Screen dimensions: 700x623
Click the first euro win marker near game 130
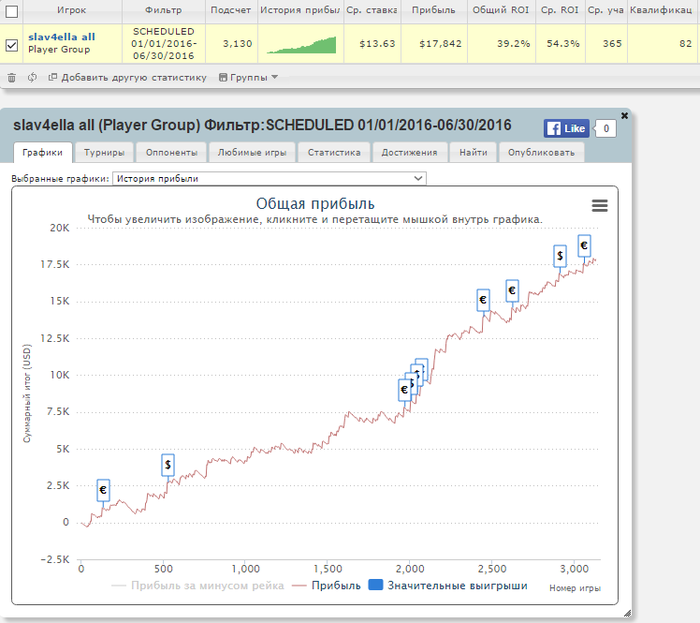point(103,490)
